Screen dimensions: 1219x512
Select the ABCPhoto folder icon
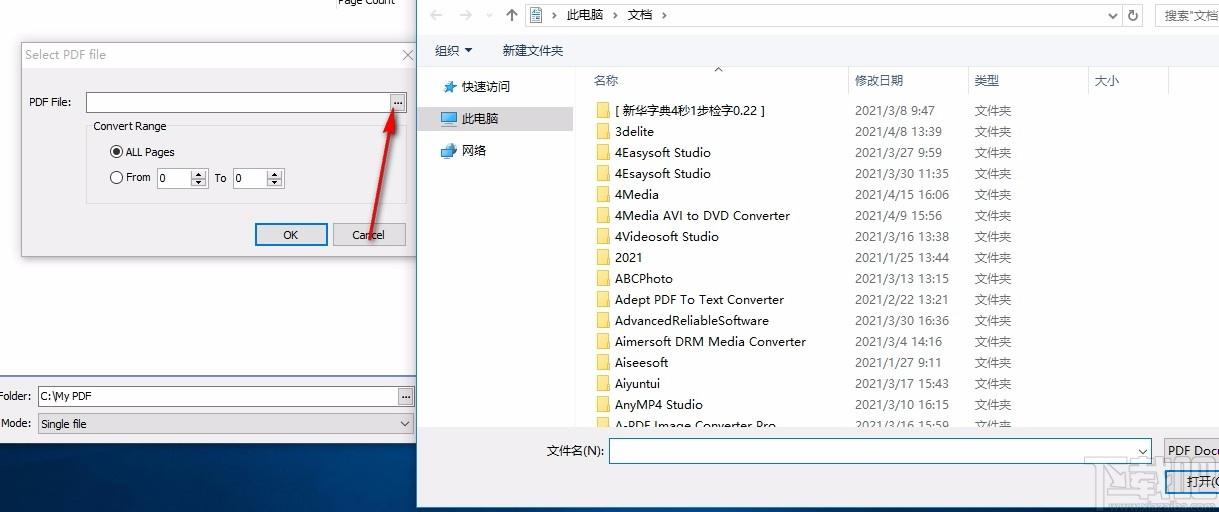pos(603,278)
